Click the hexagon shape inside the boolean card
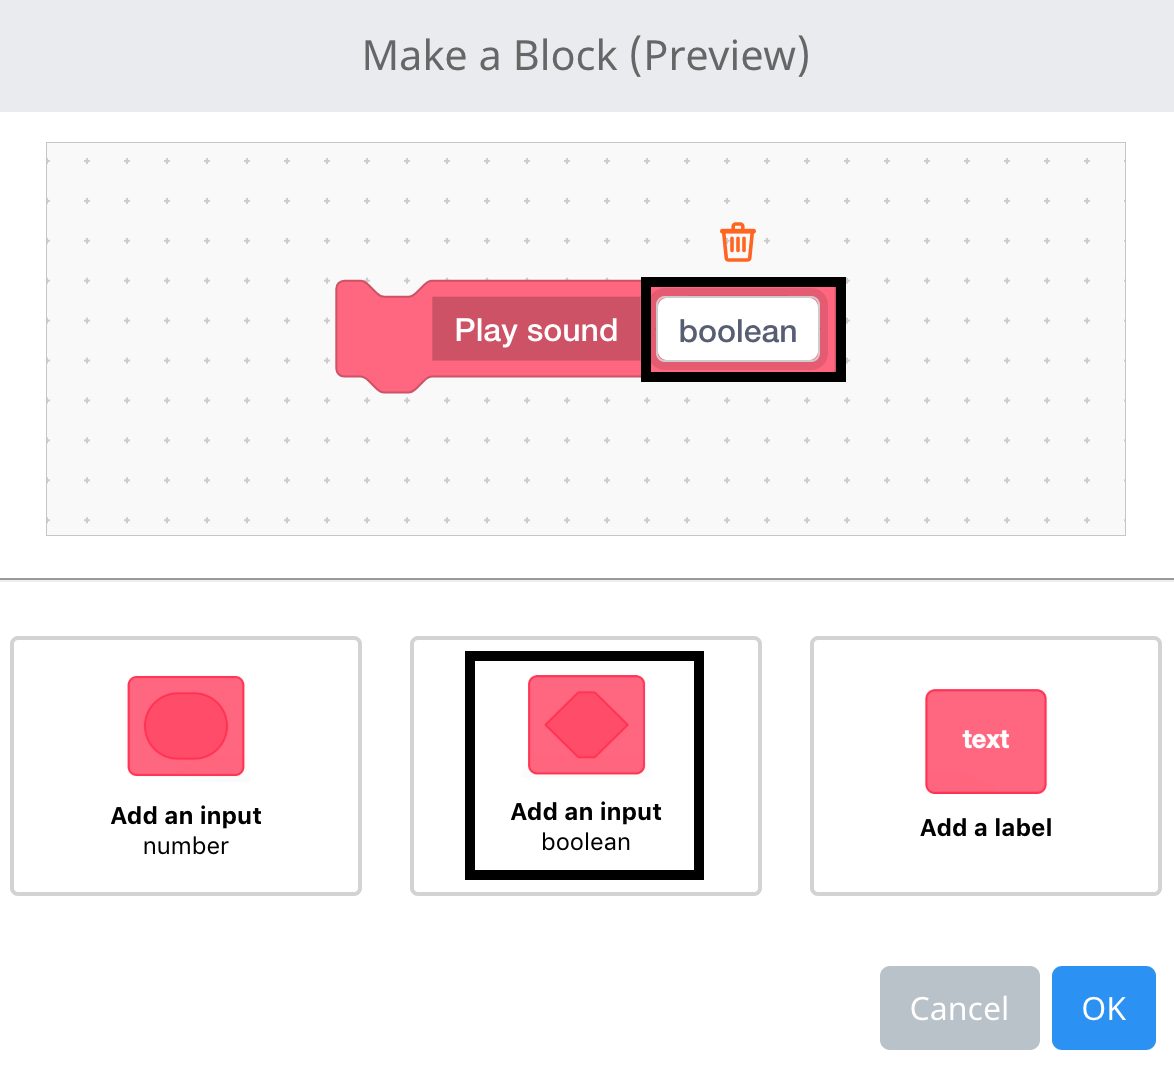This screenshot has height=1082, width=1174. pos(585,723)
